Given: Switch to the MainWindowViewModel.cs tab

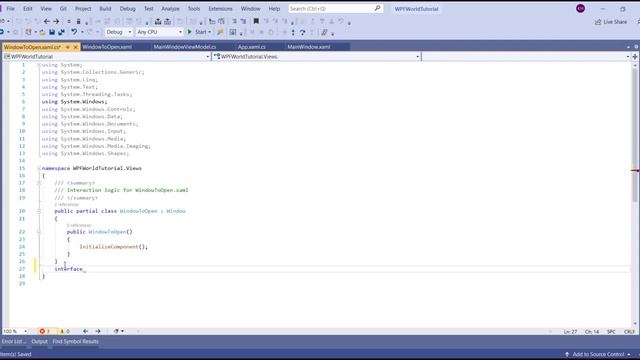Looking at the screenshot, I should tap(185, 47).
